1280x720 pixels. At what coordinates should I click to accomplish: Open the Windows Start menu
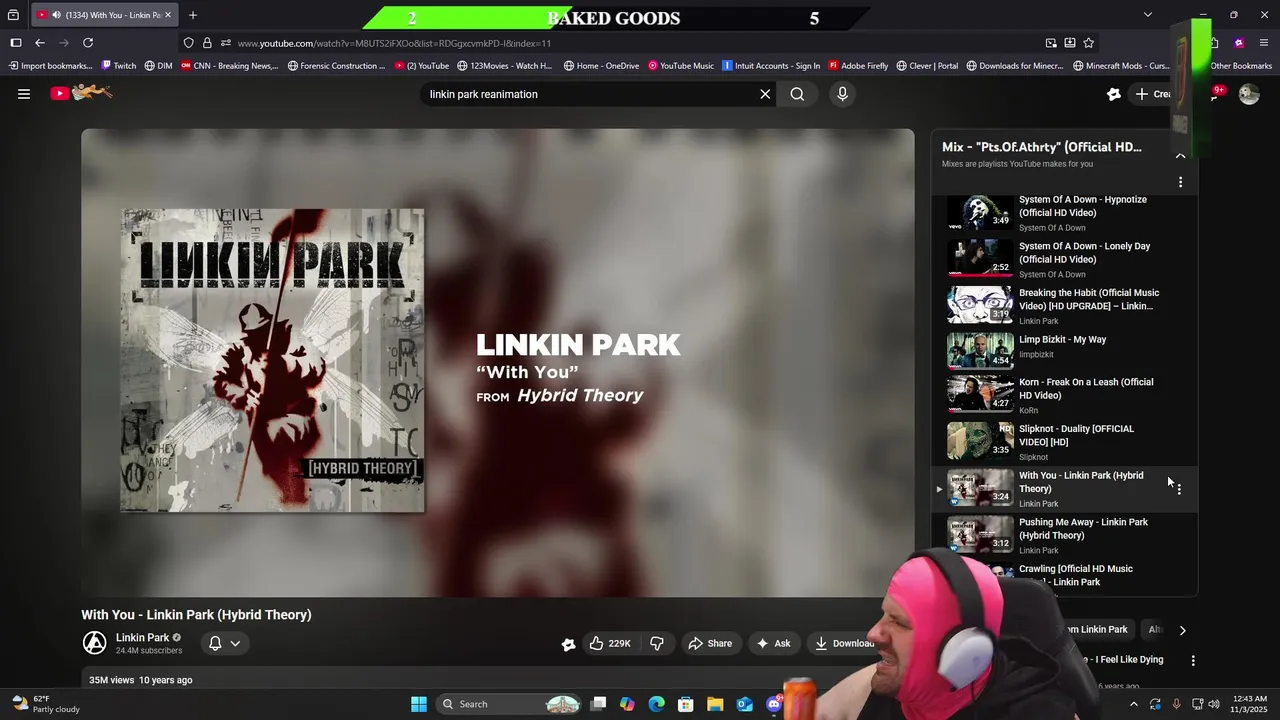[419, 704]
